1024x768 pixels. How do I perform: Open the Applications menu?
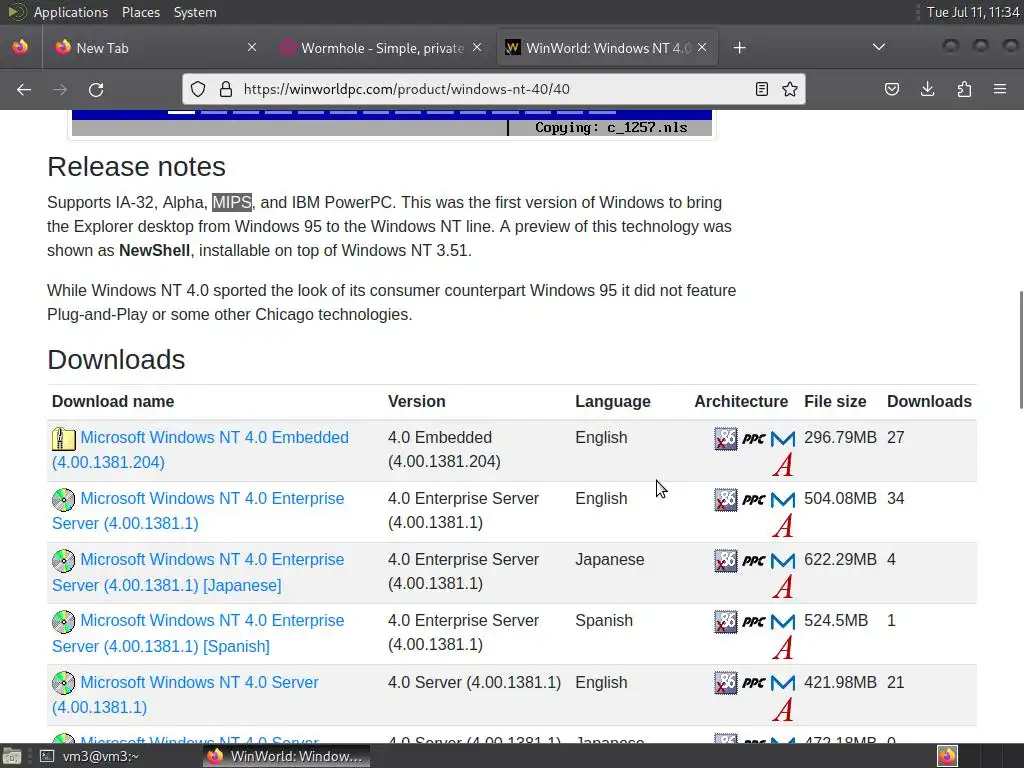(x=71, y=12)
